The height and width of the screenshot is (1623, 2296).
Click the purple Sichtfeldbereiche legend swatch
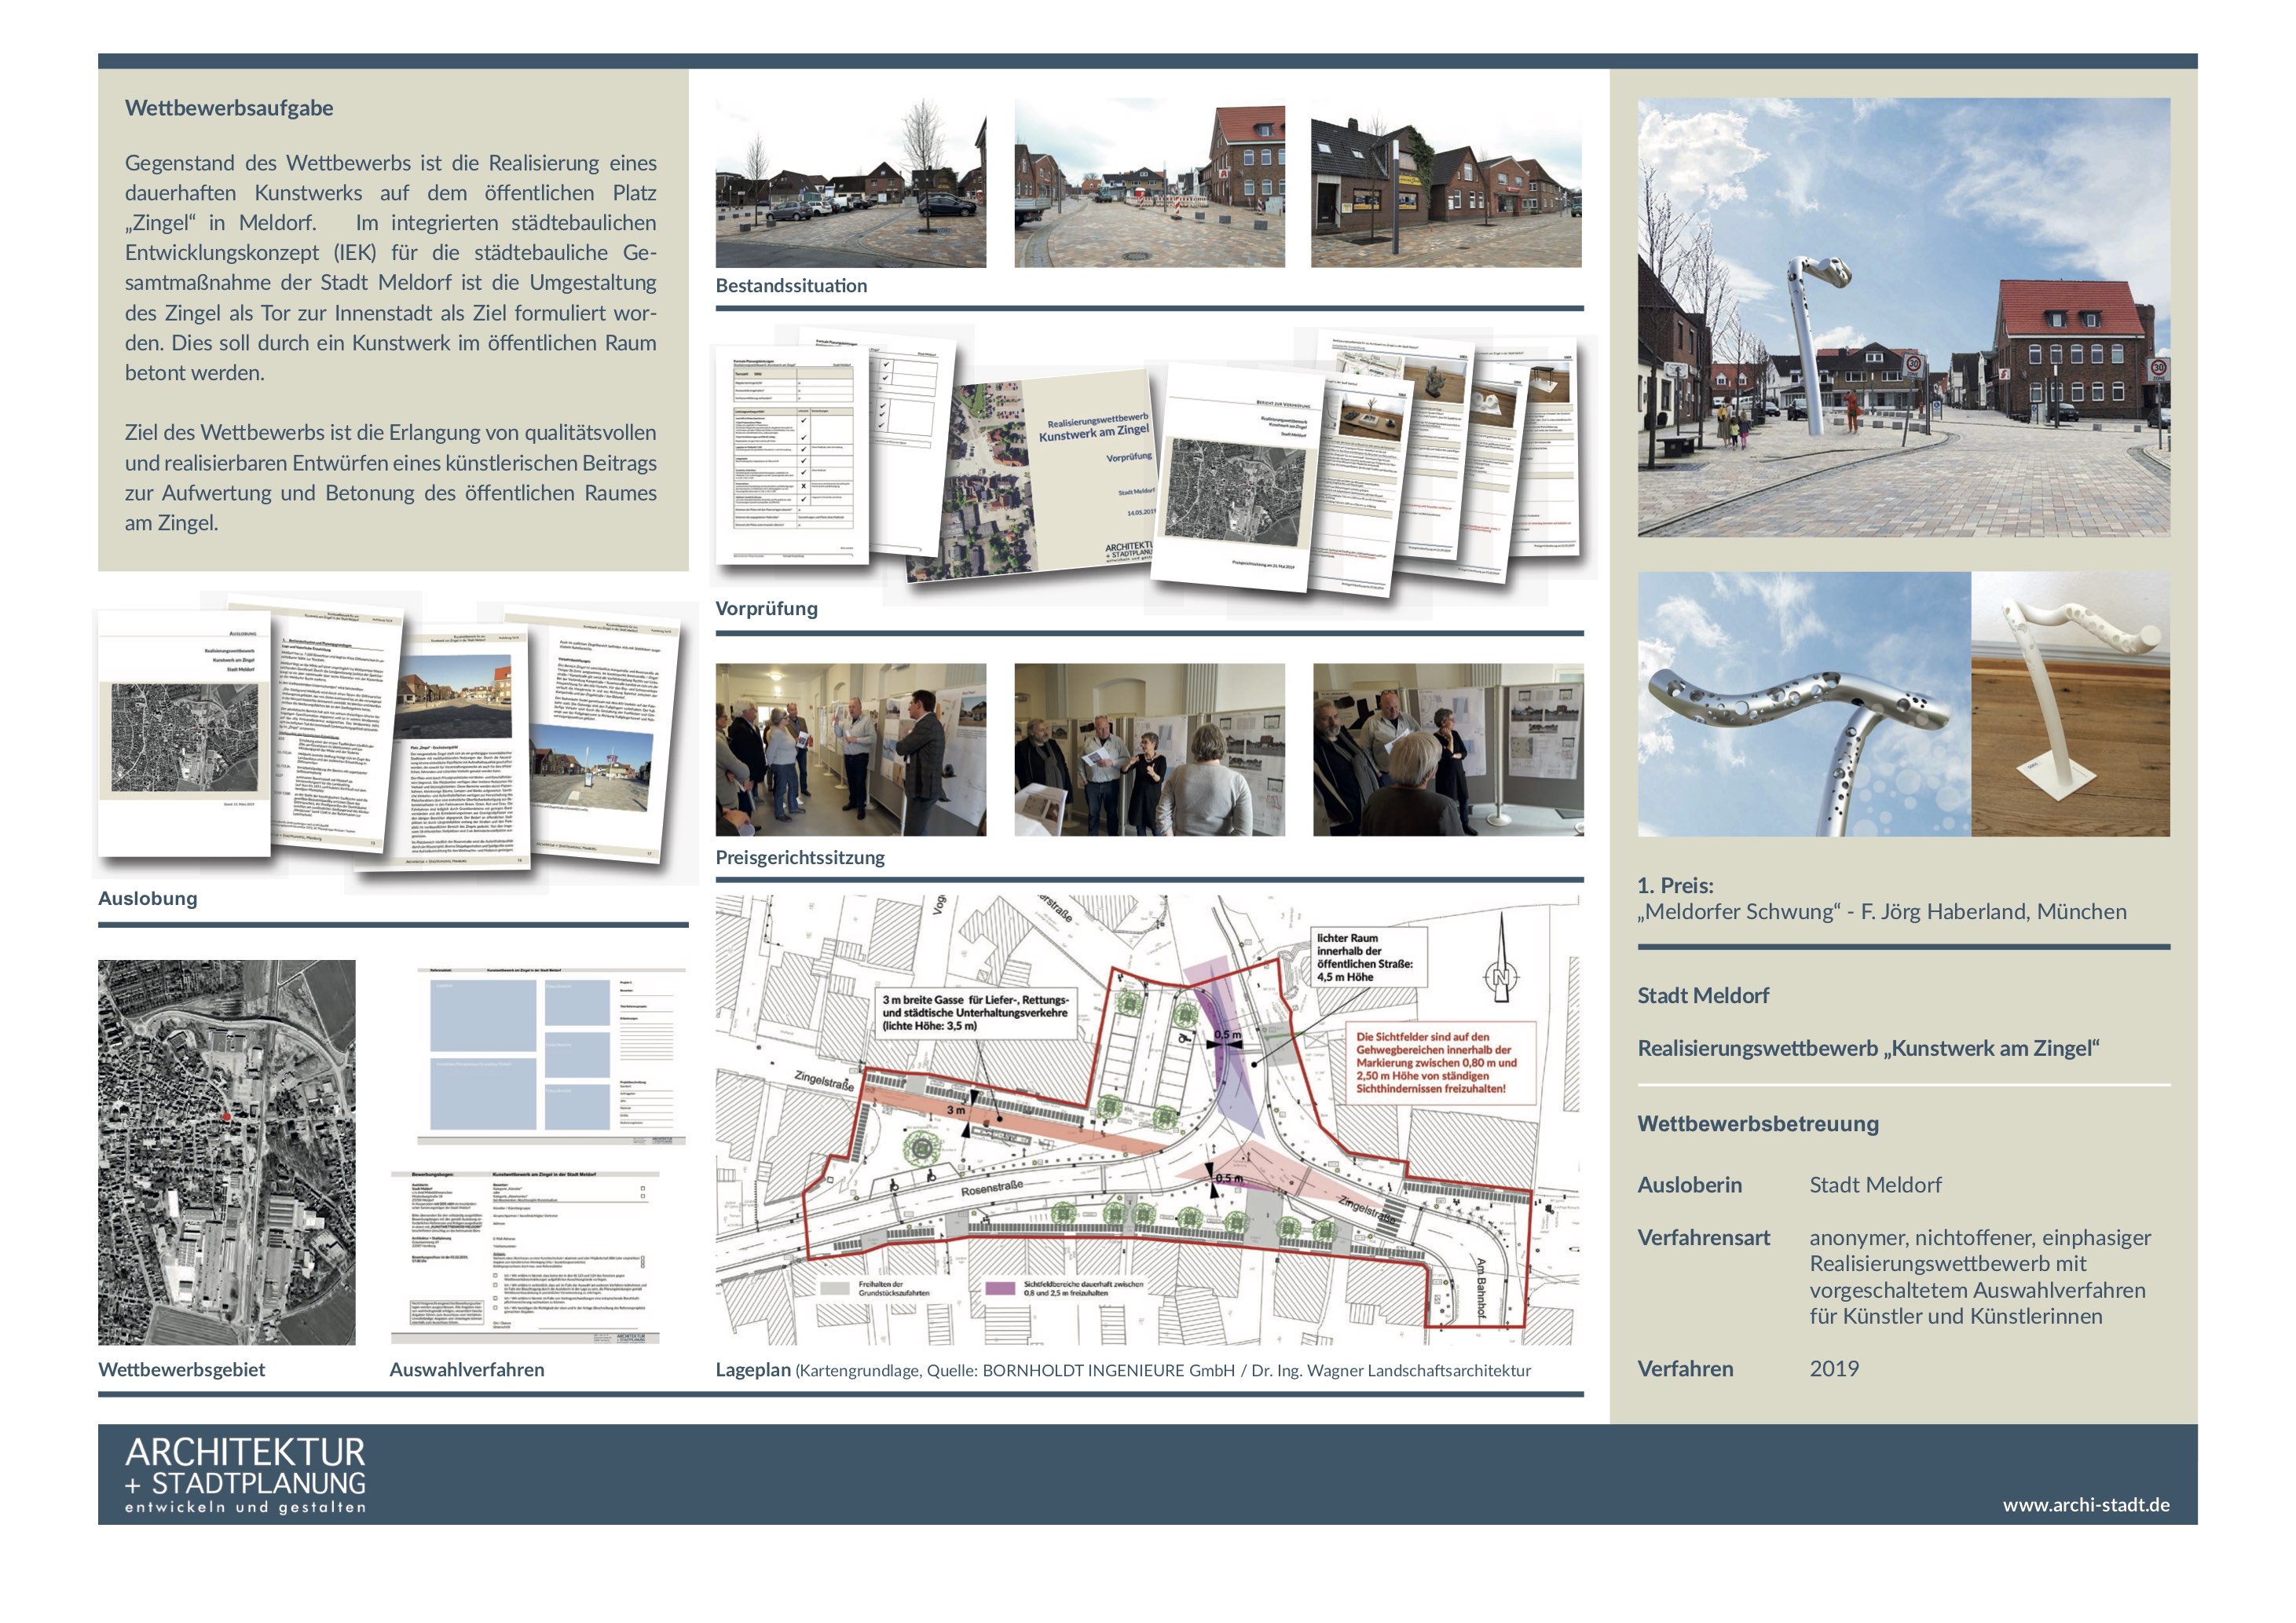999,1288
